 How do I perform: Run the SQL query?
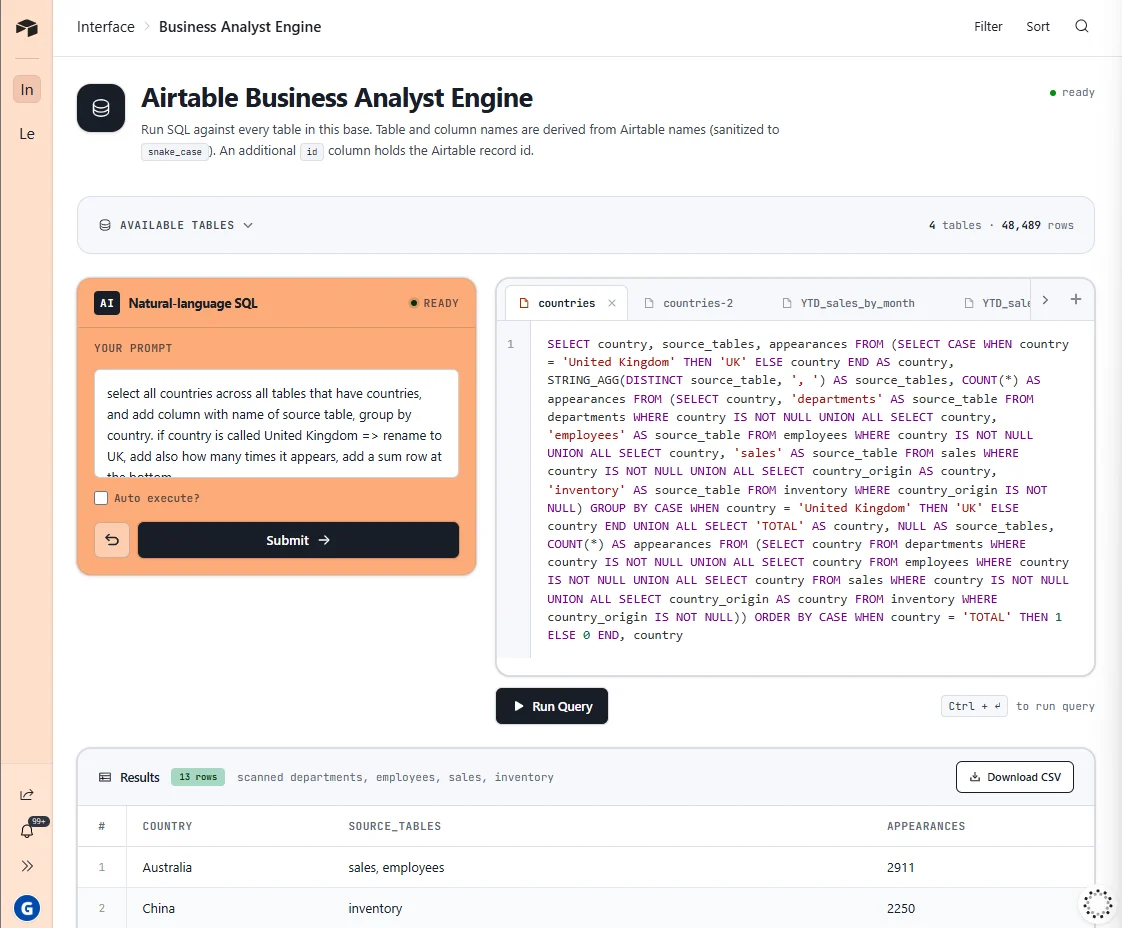coord(552,706)
